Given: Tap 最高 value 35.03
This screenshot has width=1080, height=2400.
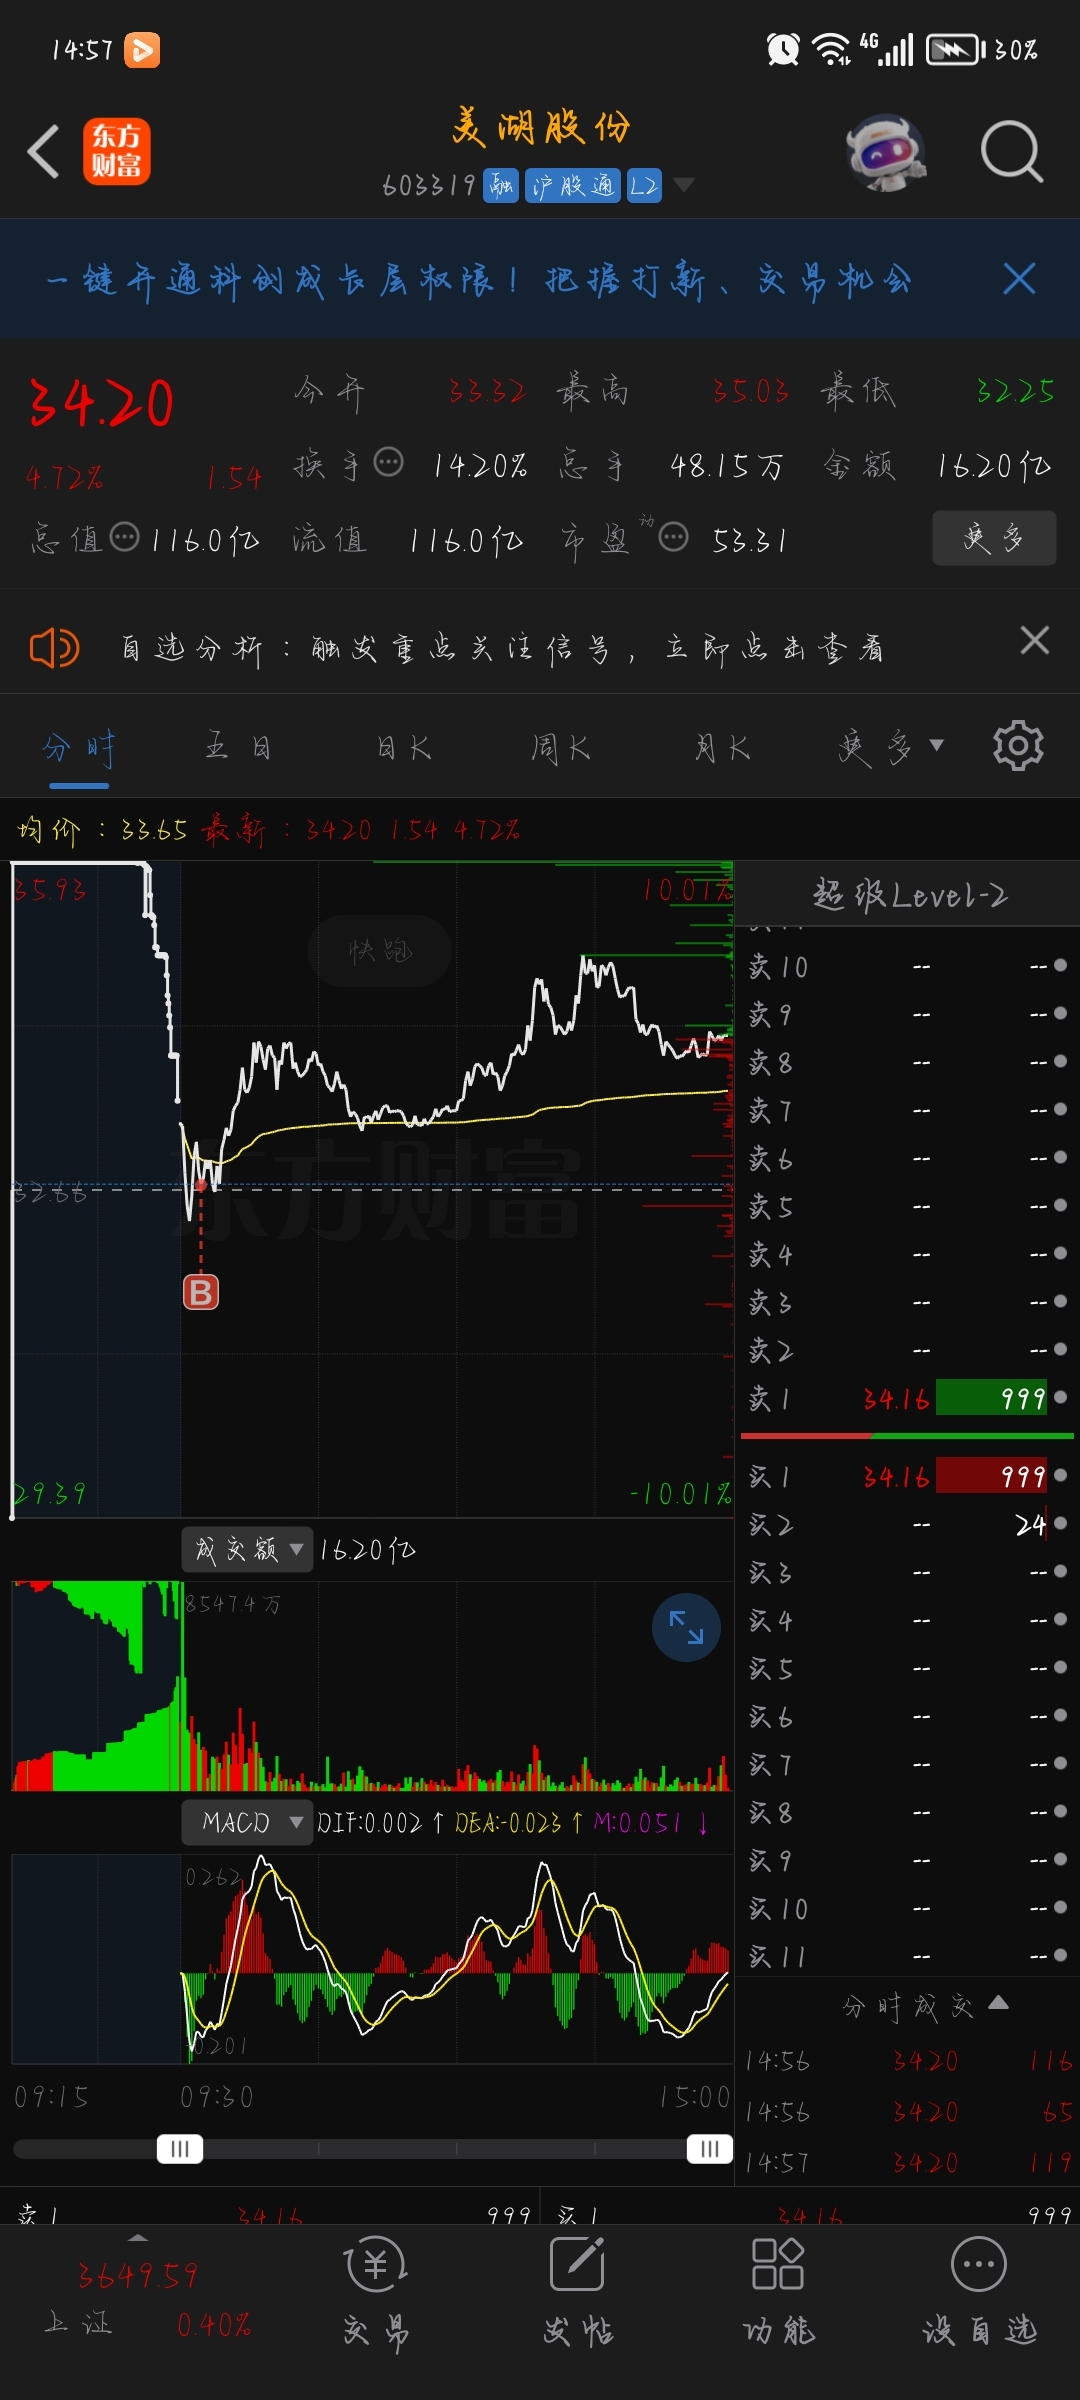Looking at the screenshot, I should tap(751, 391).
